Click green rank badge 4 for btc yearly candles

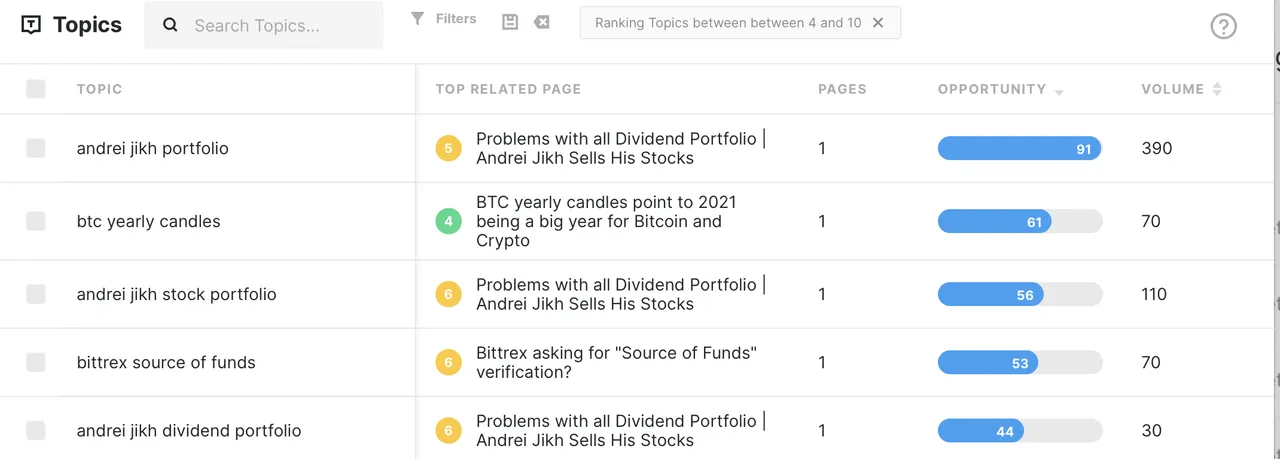(x=448, y=221)
